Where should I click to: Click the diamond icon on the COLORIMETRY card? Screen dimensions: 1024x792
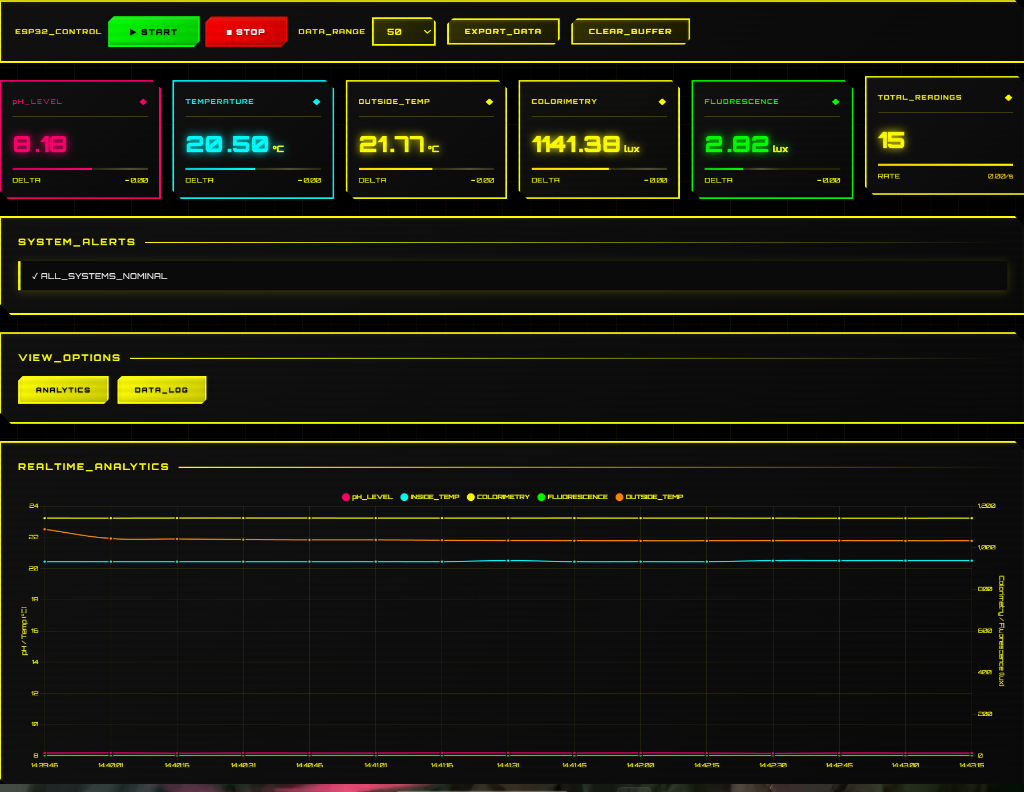[662, 101]
